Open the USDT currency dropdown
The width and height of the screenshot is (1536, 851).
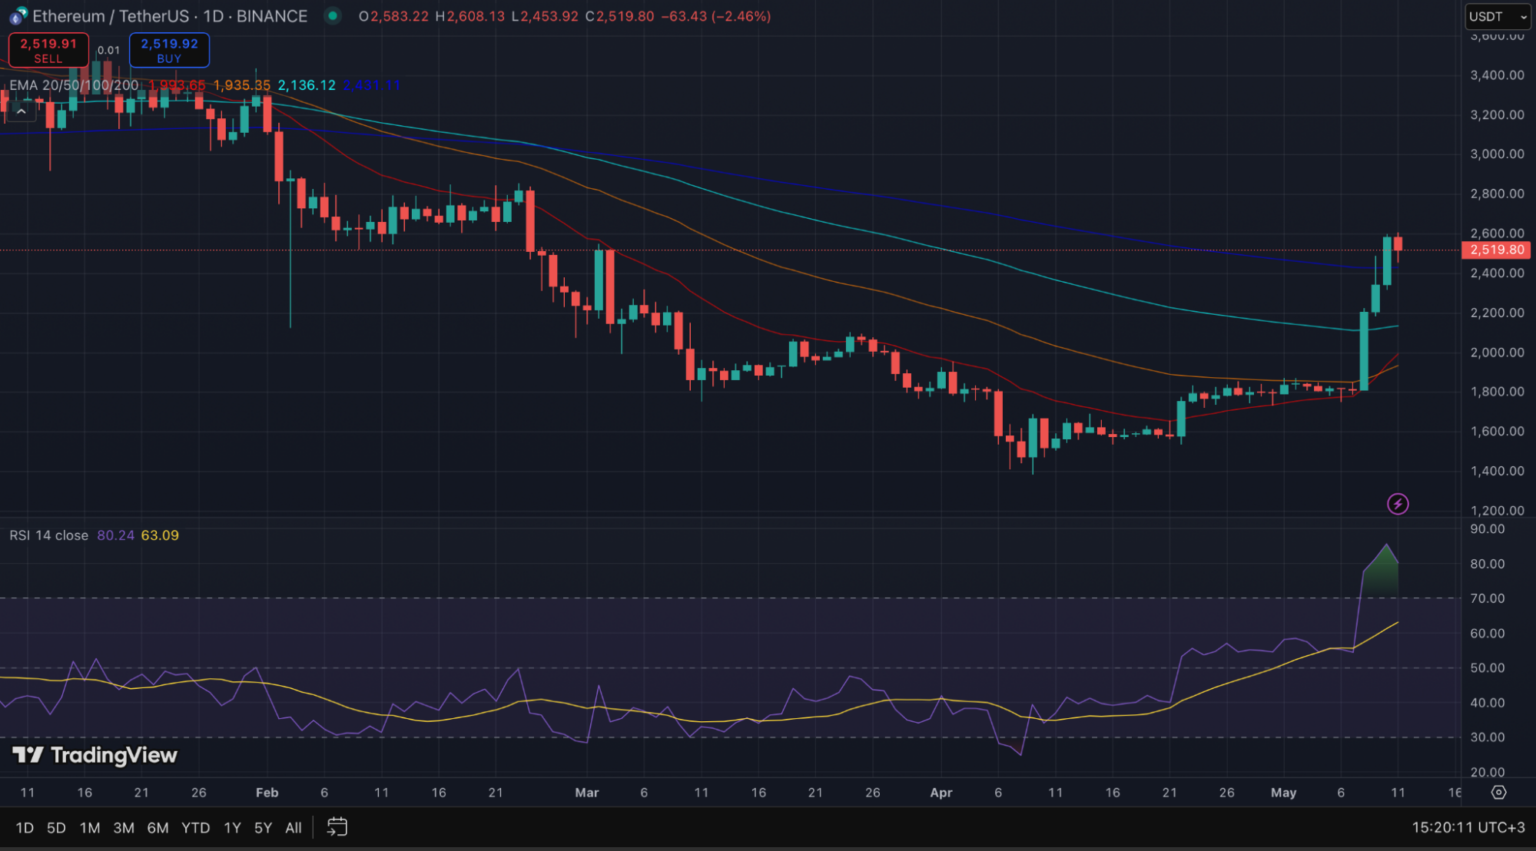tap(1496, 16)
